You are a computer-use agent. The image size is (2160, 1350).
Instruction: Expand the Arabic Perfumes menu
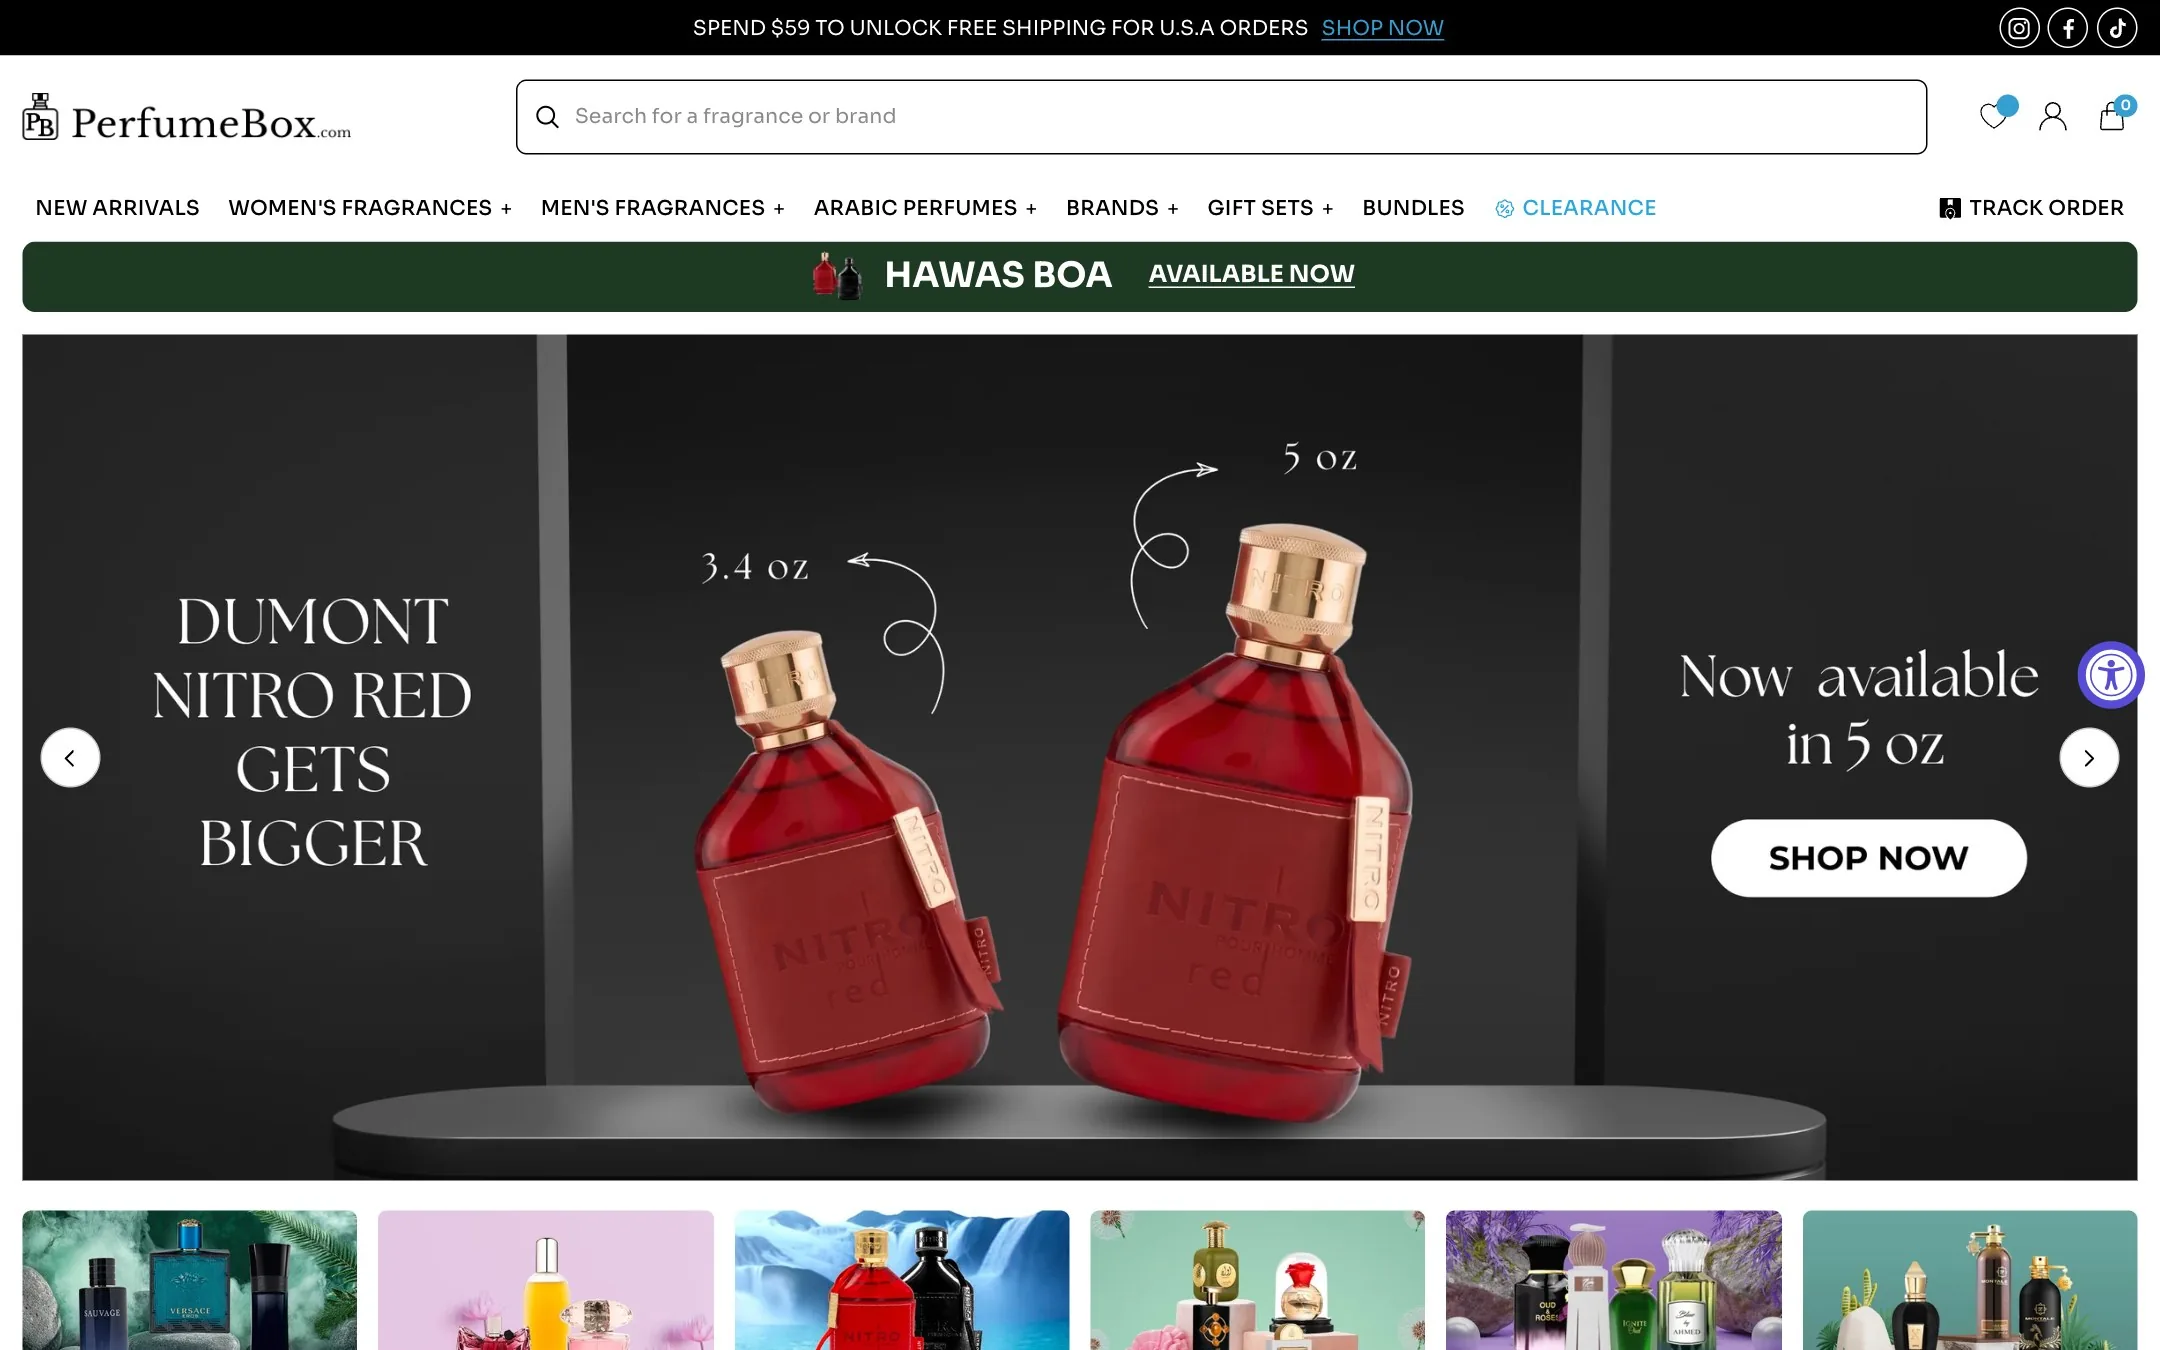(925, 208)
